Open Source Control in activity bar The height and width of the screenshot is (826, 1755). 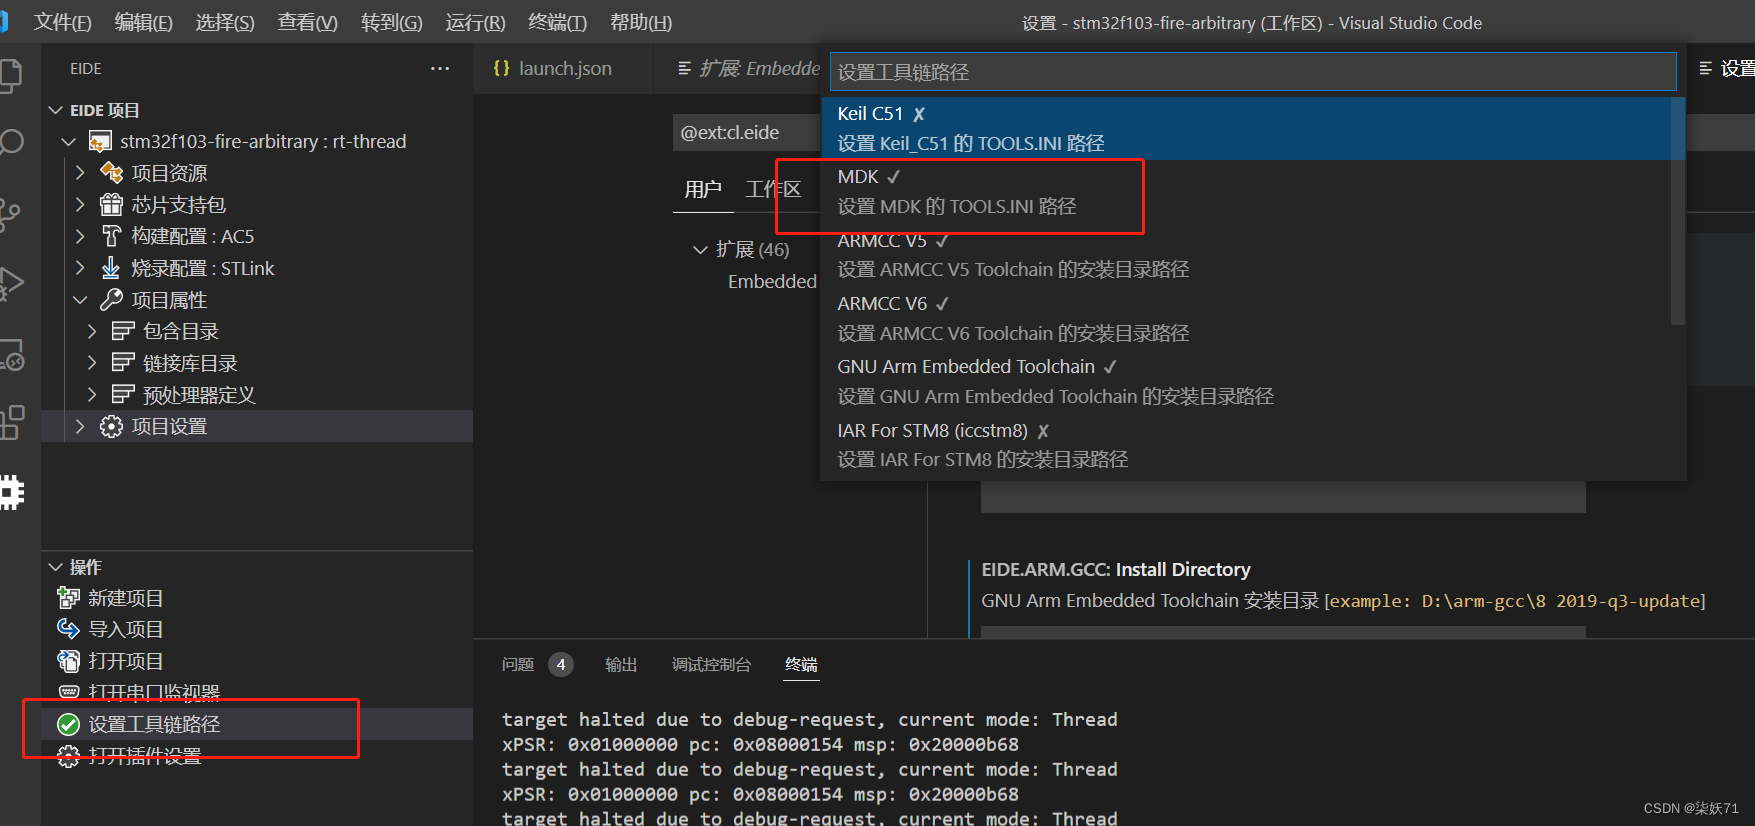pos(10,214)
